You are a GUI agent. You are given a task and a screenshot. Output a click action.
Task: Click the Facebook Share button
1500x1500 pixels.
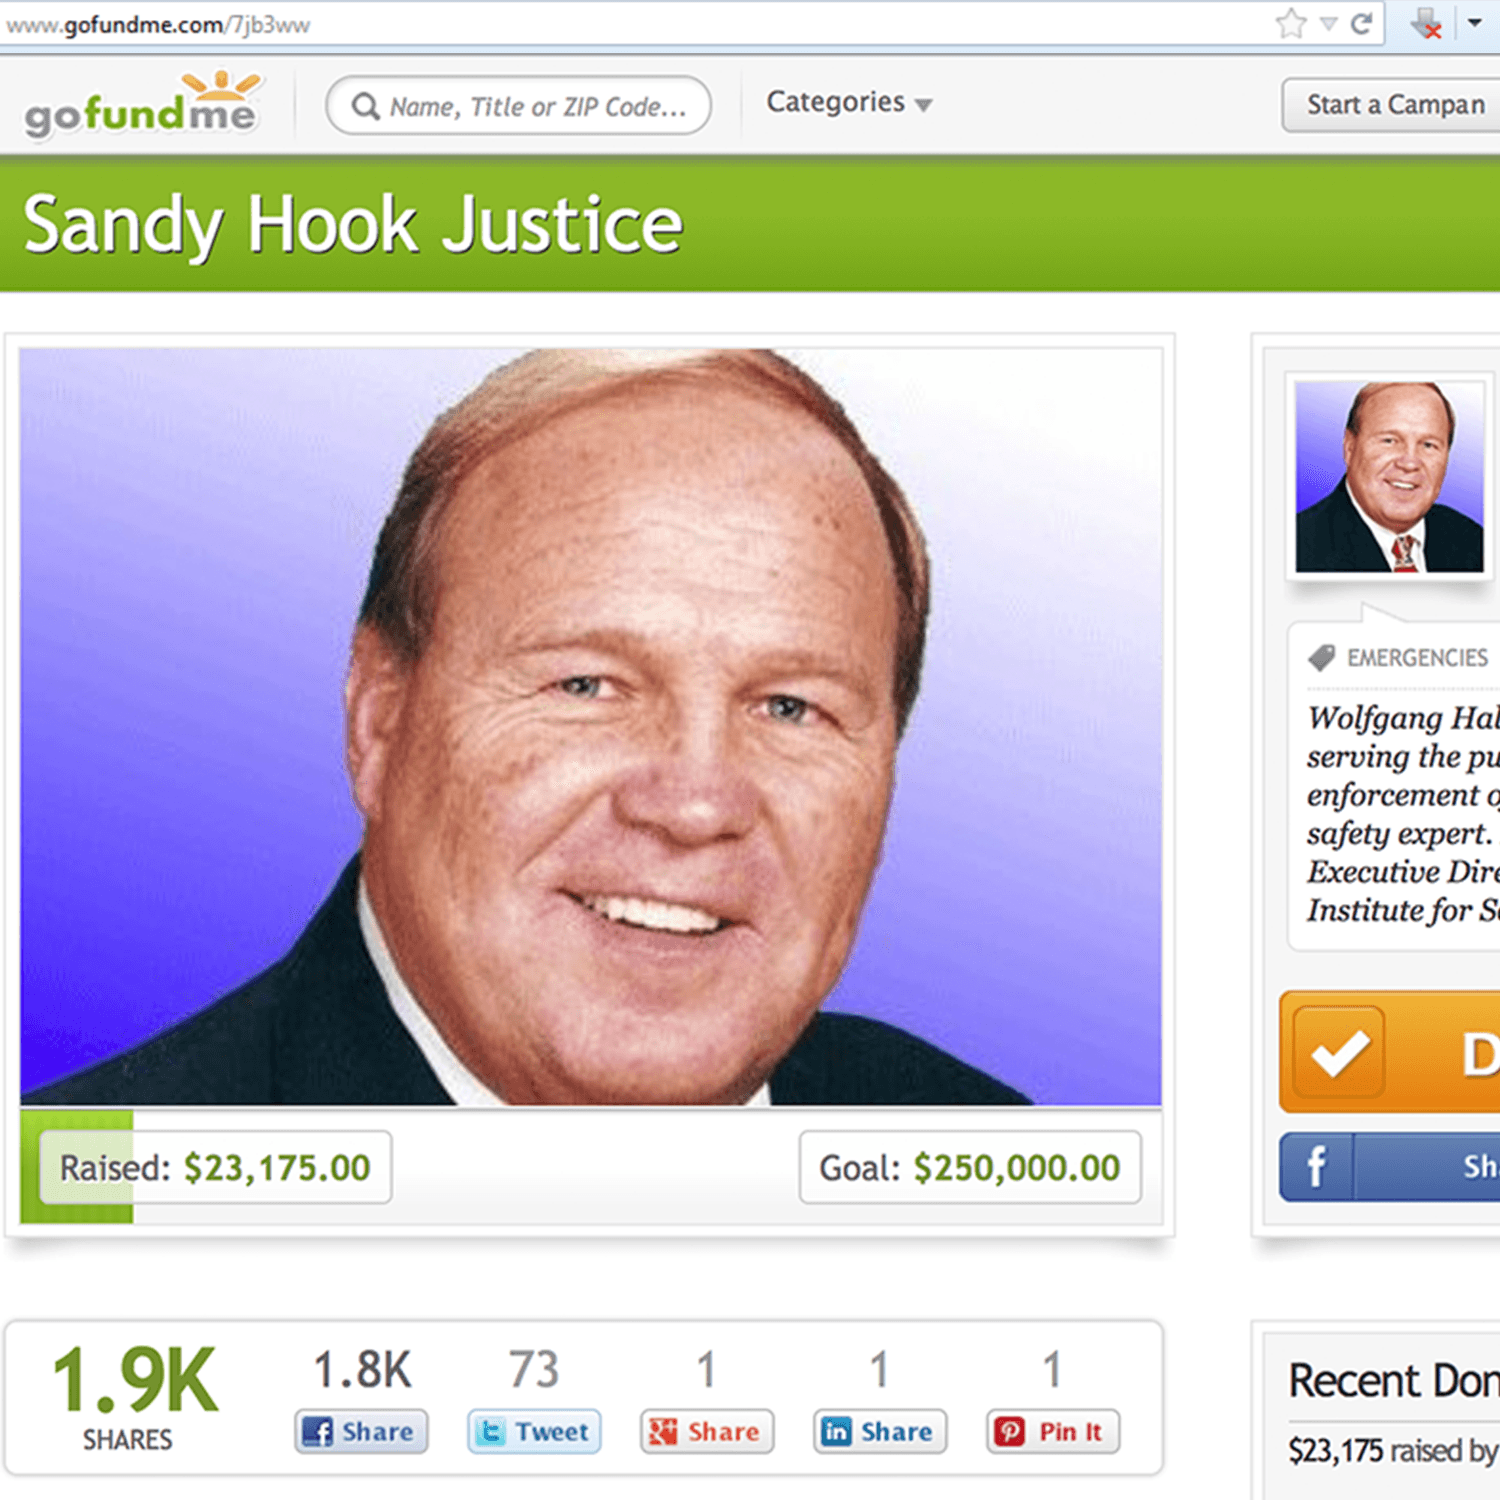tap(361, 1431)
